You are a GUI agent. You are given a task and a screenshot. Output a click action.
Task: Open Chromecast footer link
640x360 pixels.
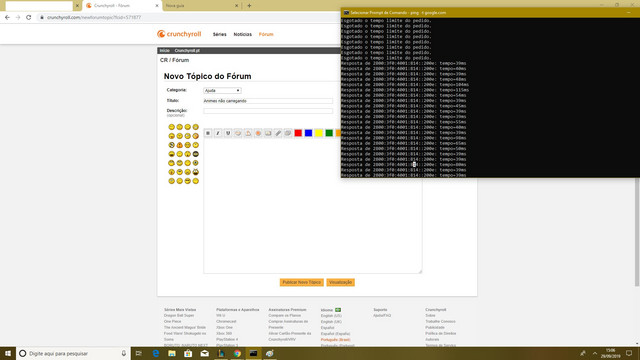226,322
